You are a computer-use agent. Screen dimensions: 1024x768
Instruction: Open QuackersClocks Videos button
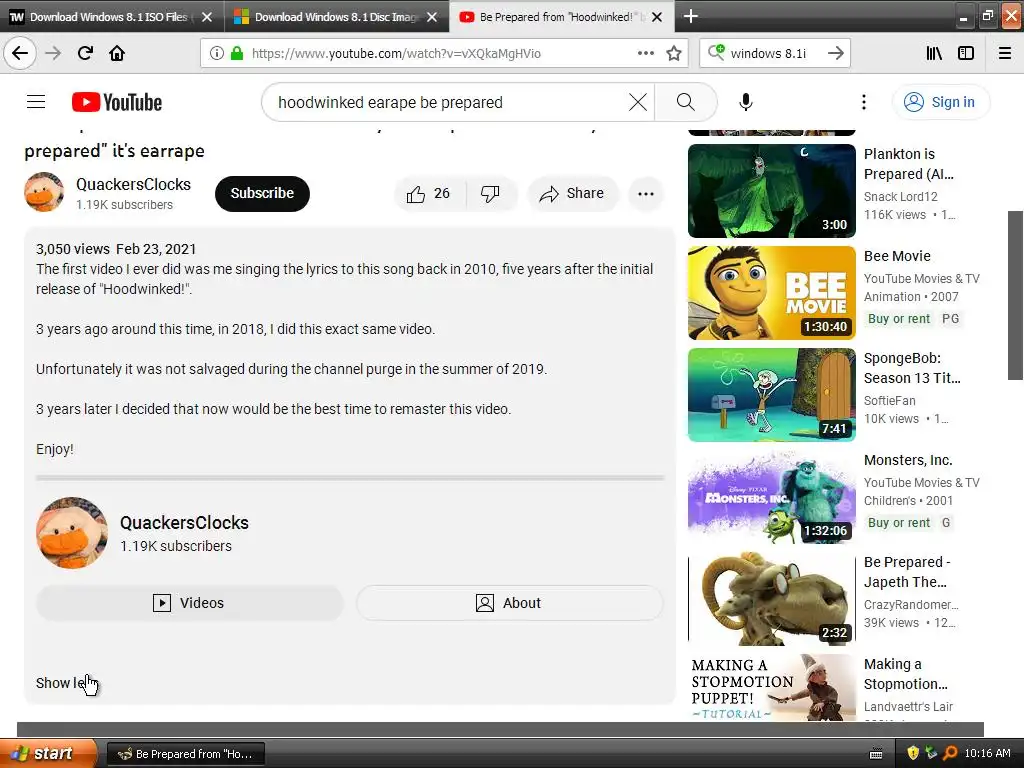pyautogui.click(x=189, y=603)
